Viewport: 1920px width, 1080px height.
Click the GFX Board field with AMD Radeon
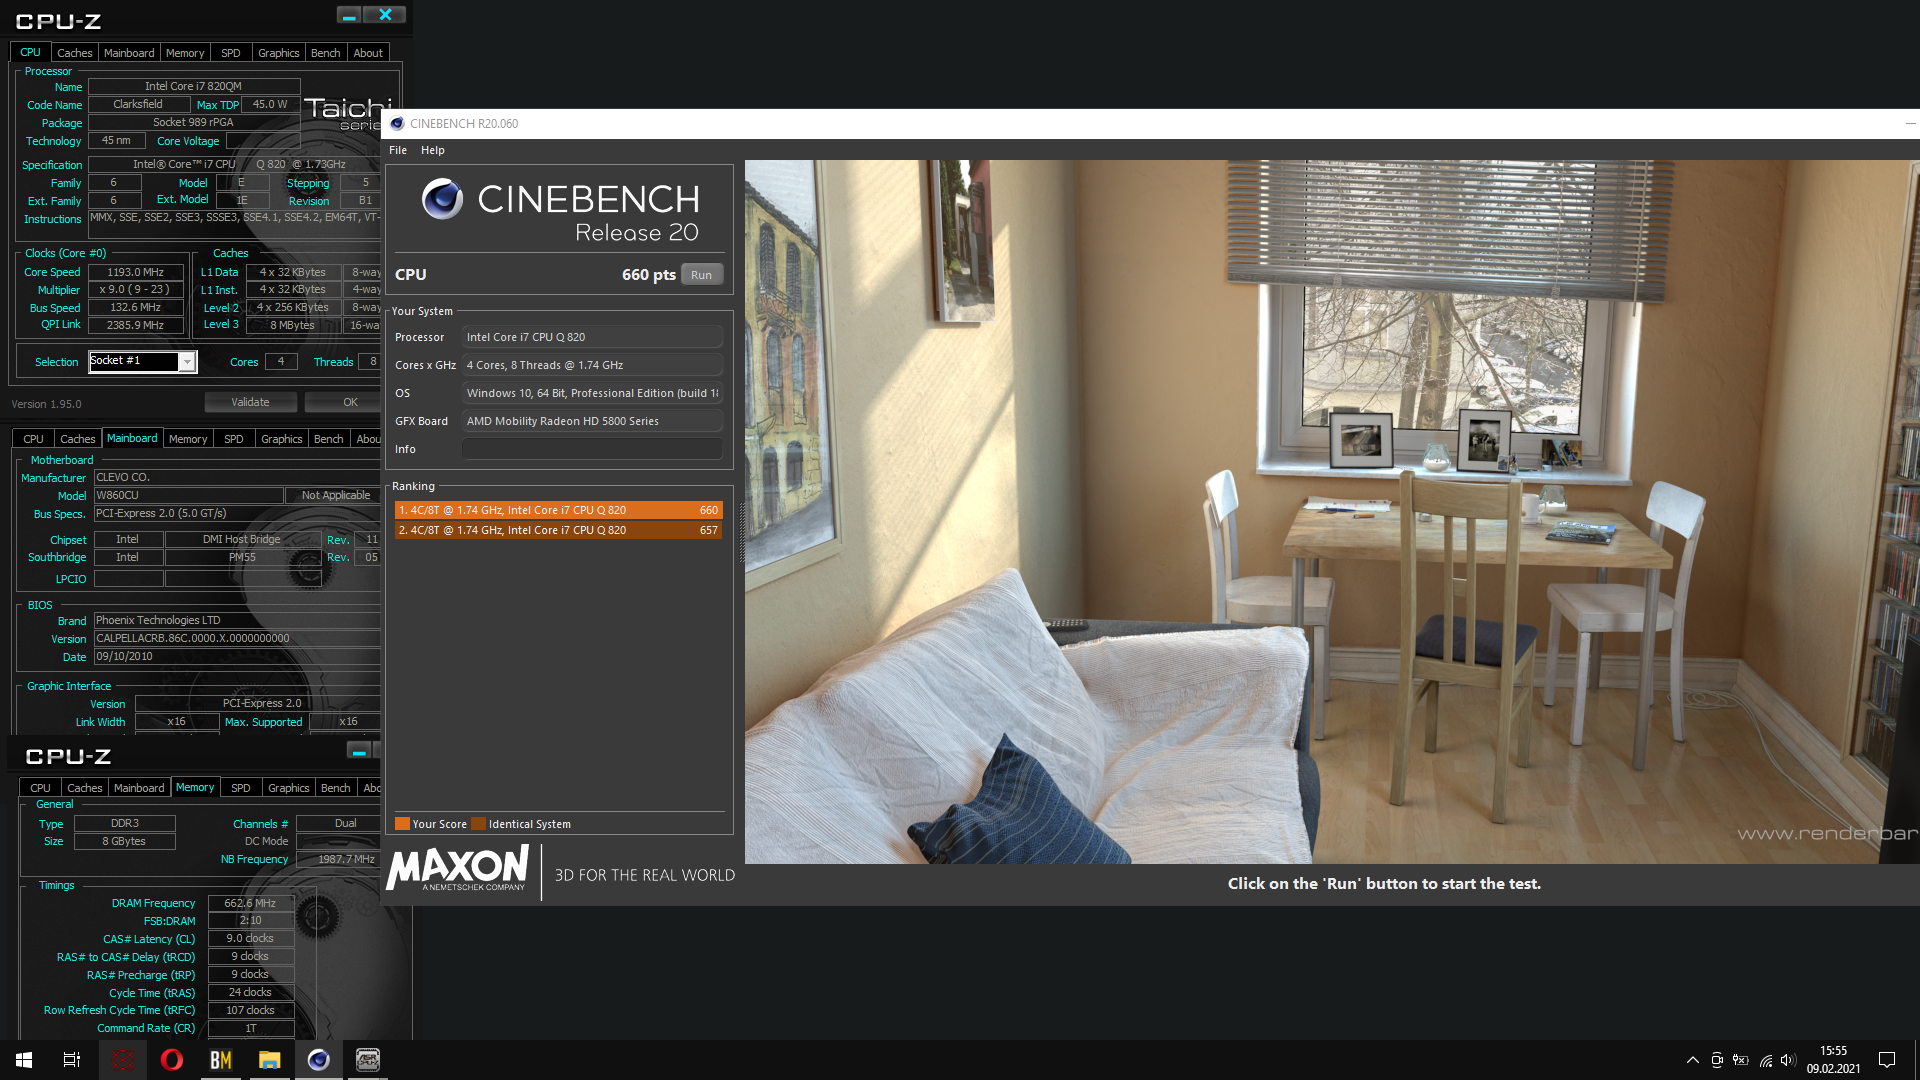tap(592, 421)
